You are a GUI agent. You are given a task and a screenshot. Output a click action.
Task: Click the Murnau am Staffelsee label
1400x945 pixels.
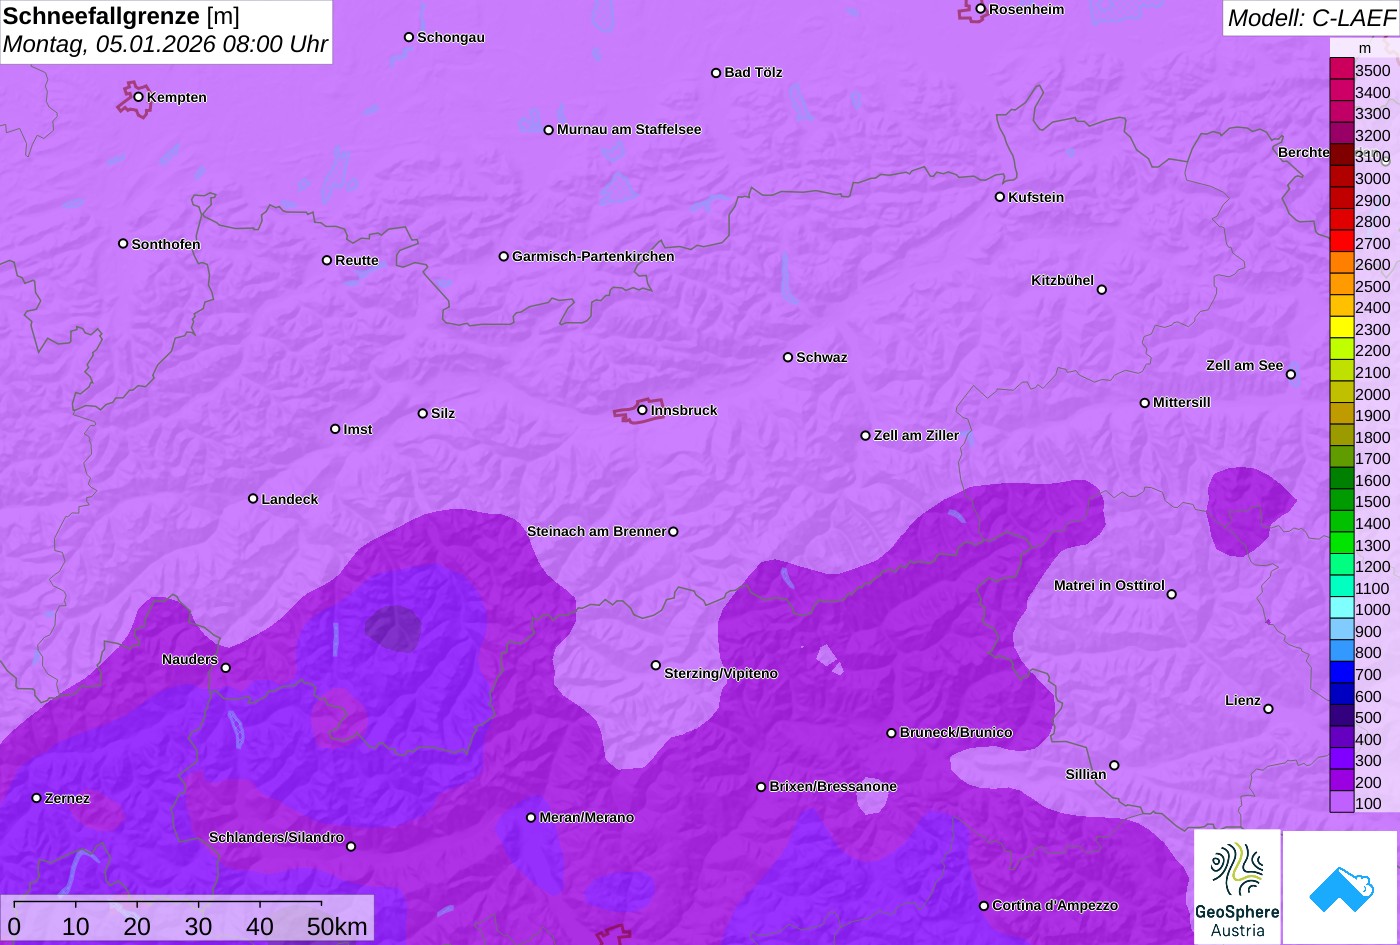tap(629, 129)
